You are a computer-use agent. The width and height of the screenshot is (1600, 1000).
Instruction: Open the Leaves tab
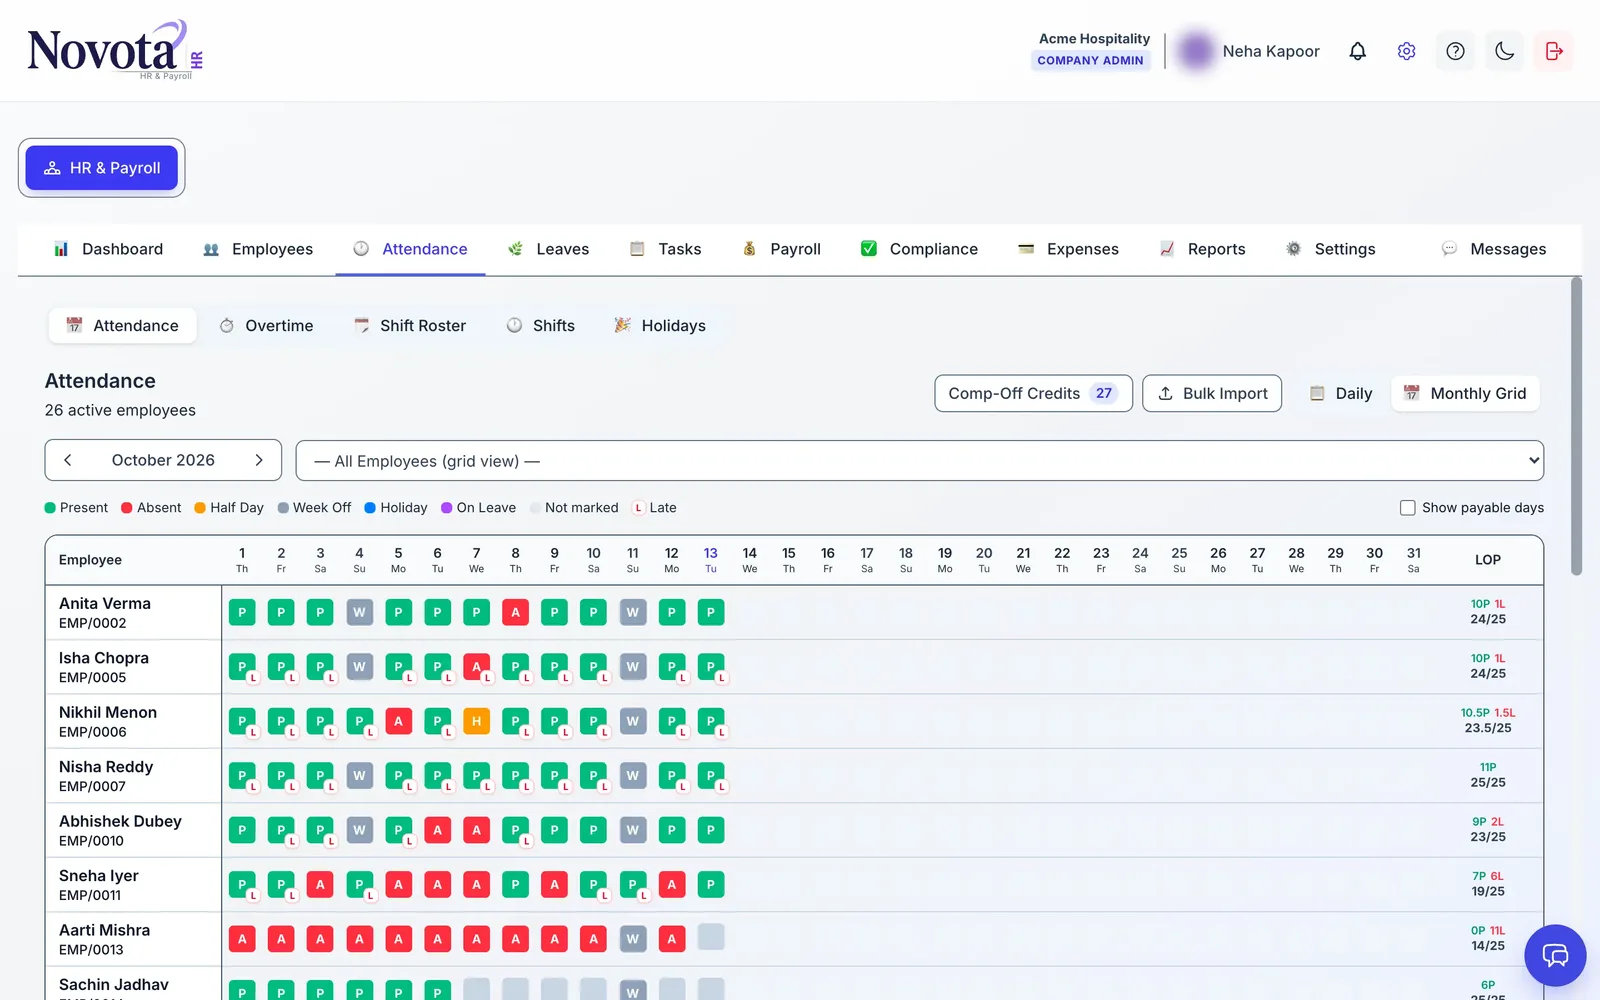point(548,249)
